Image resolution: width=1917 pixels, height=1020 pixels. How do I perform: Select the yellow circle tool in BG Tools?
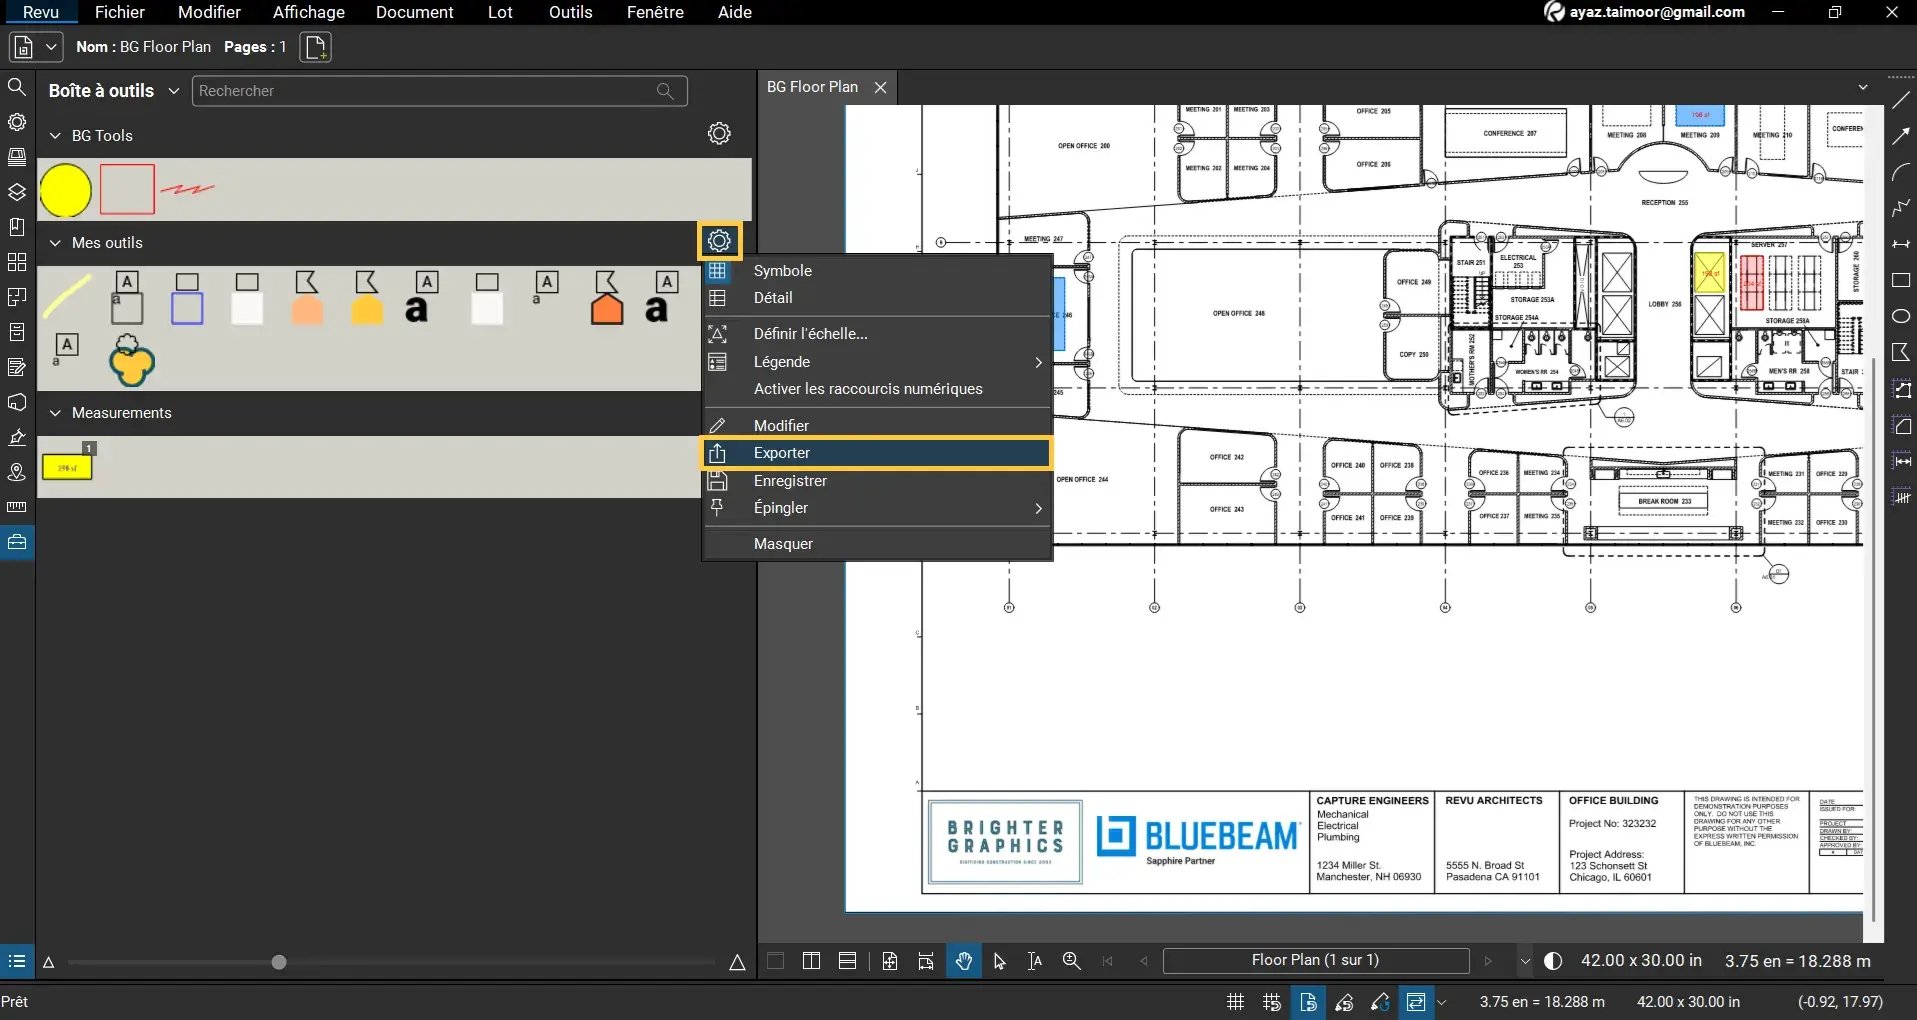(65, 190)
